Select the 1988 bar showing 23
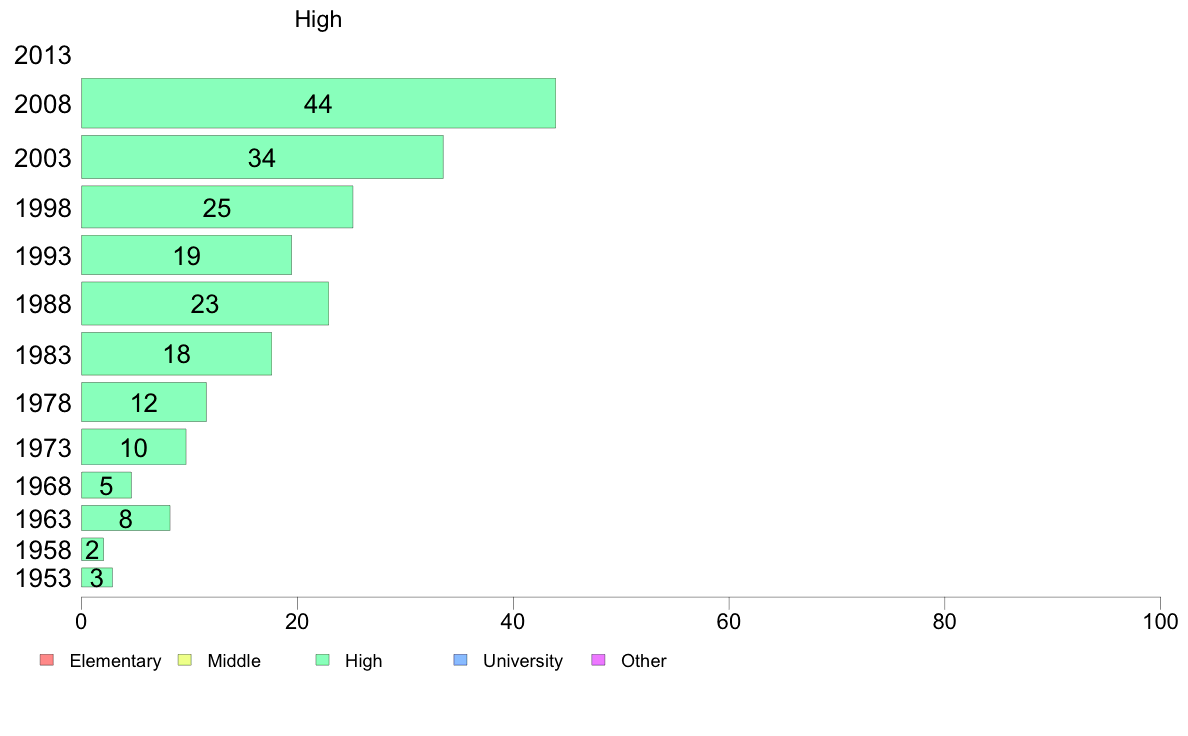 (205, 304)
